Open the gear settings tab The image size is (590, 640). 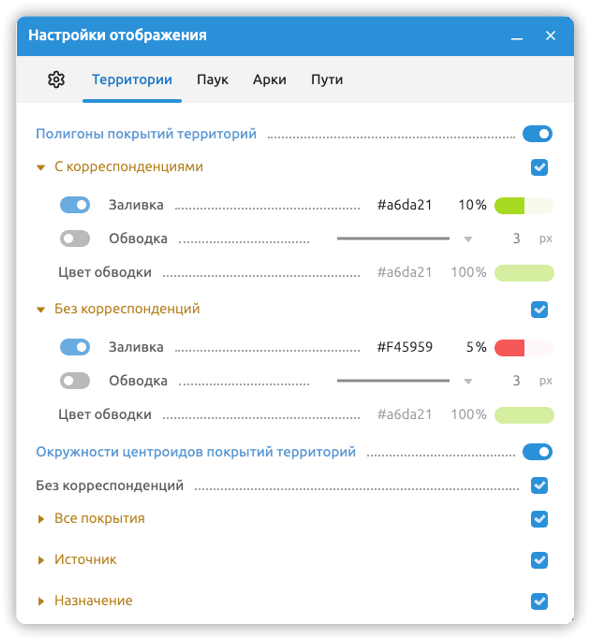(x=56, y=80)
